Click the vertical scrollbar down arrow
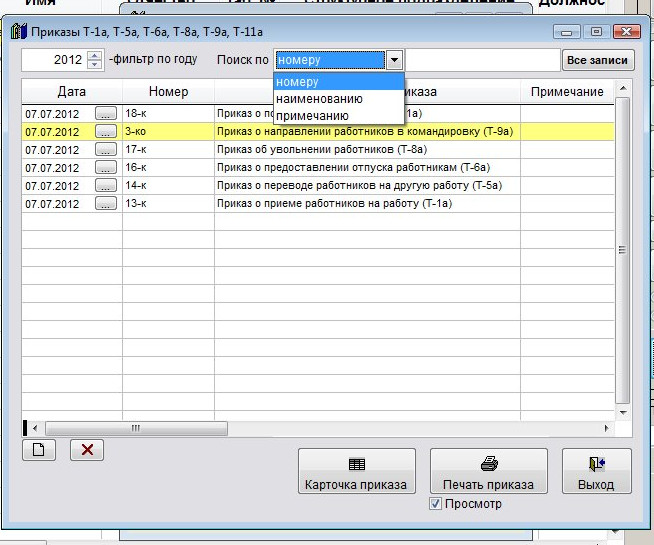Screen dimensions: 654x545 pyautogui.click(x=623, y=412)
